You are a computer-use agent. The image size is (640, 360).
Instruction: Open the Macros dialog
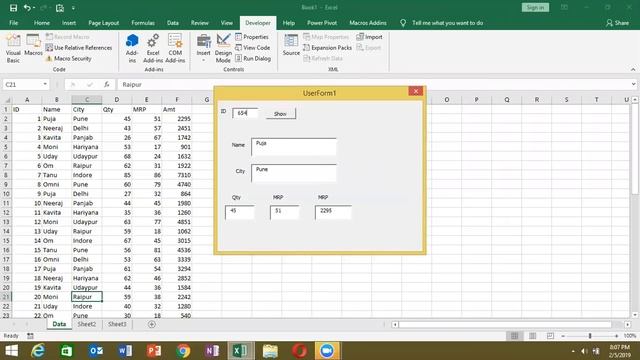click(x=33, y=45)
